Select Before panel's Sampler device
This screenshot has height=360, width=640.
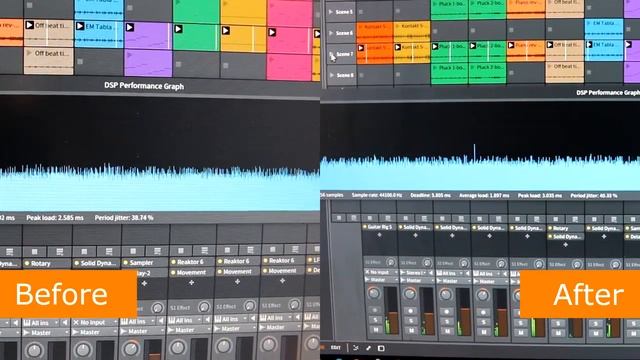(144, 263)
